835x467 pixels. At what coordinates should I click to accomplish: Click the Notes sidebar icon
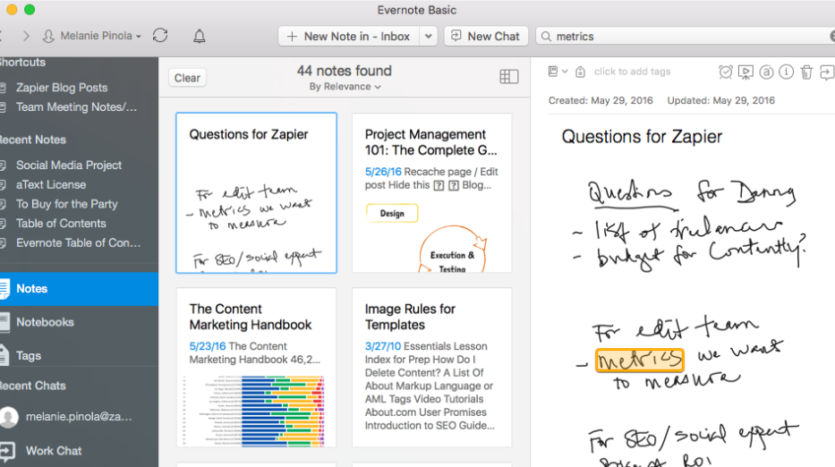pos(4,289)
